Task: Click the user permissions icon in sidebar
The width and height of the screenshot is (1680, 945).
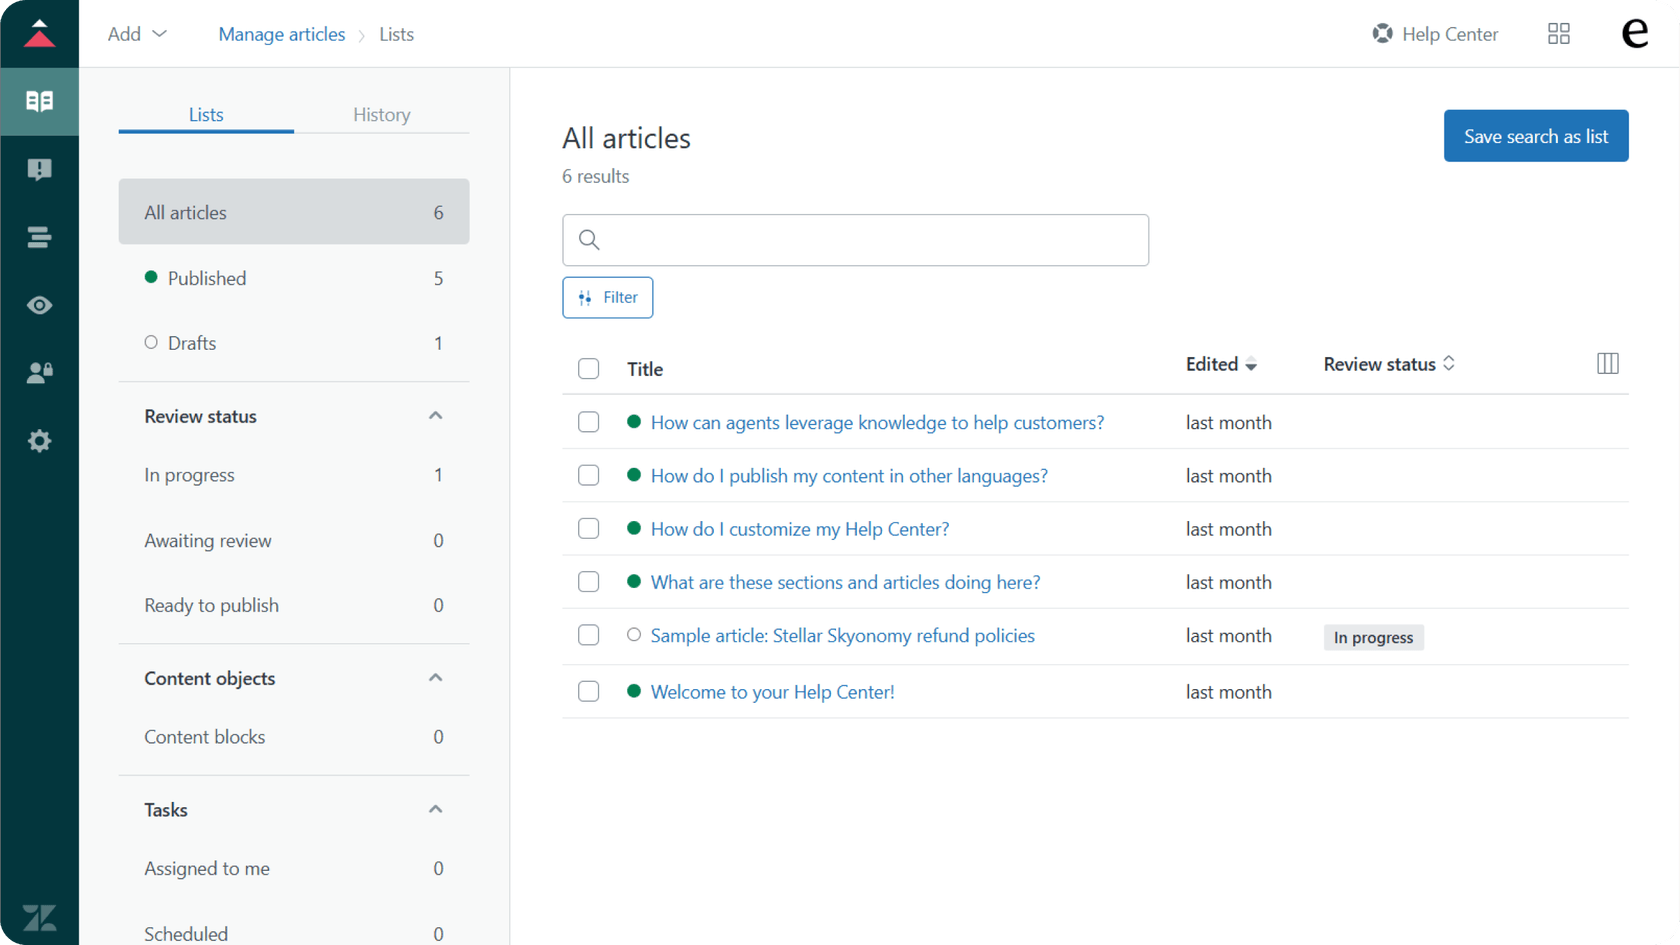Action: coord(40,373)
